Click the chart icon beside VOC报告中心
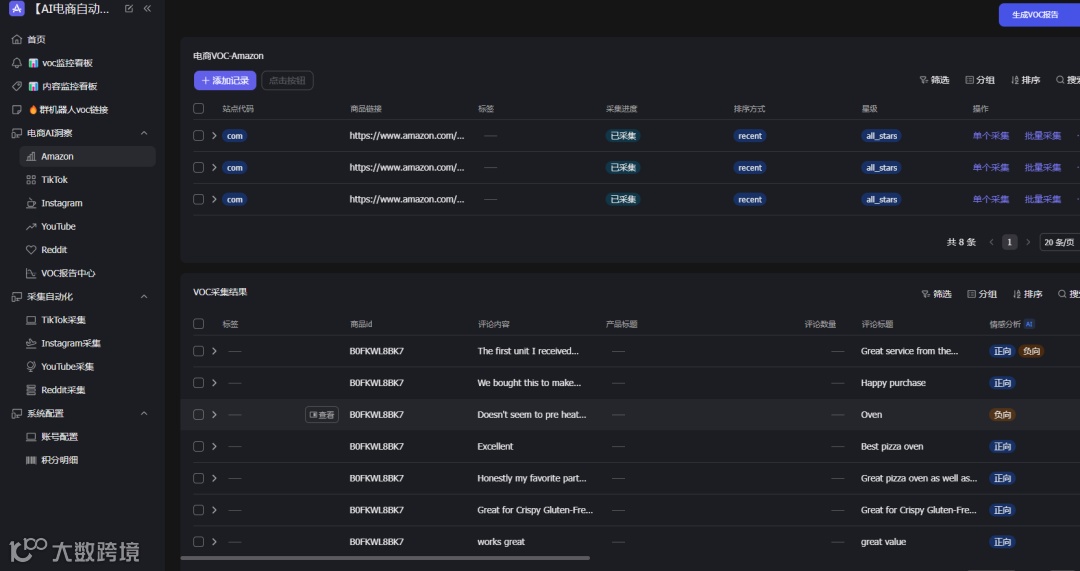Screen dimensions: 1080x571 coord(31,273)
